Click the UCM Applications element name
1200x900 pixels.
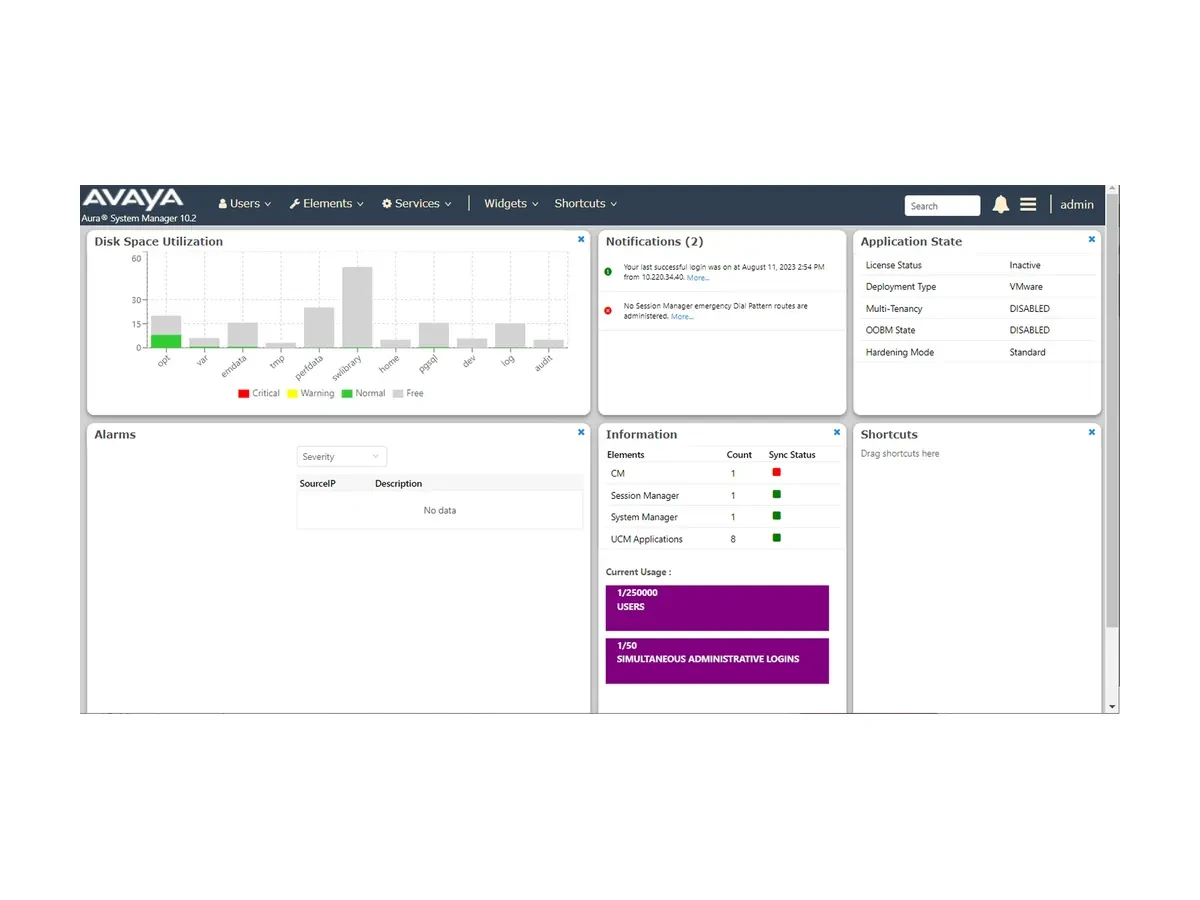coord(647,539)
